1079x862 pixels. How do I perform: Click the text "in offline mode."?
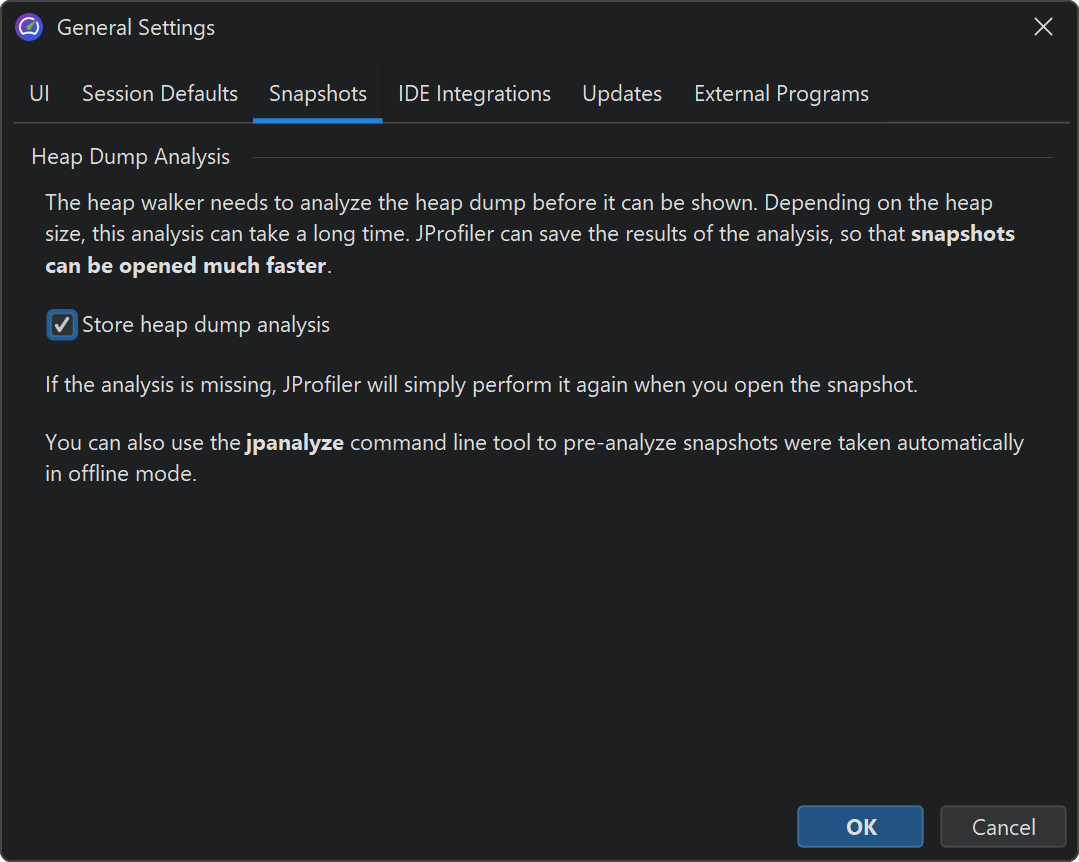point(121,474)
